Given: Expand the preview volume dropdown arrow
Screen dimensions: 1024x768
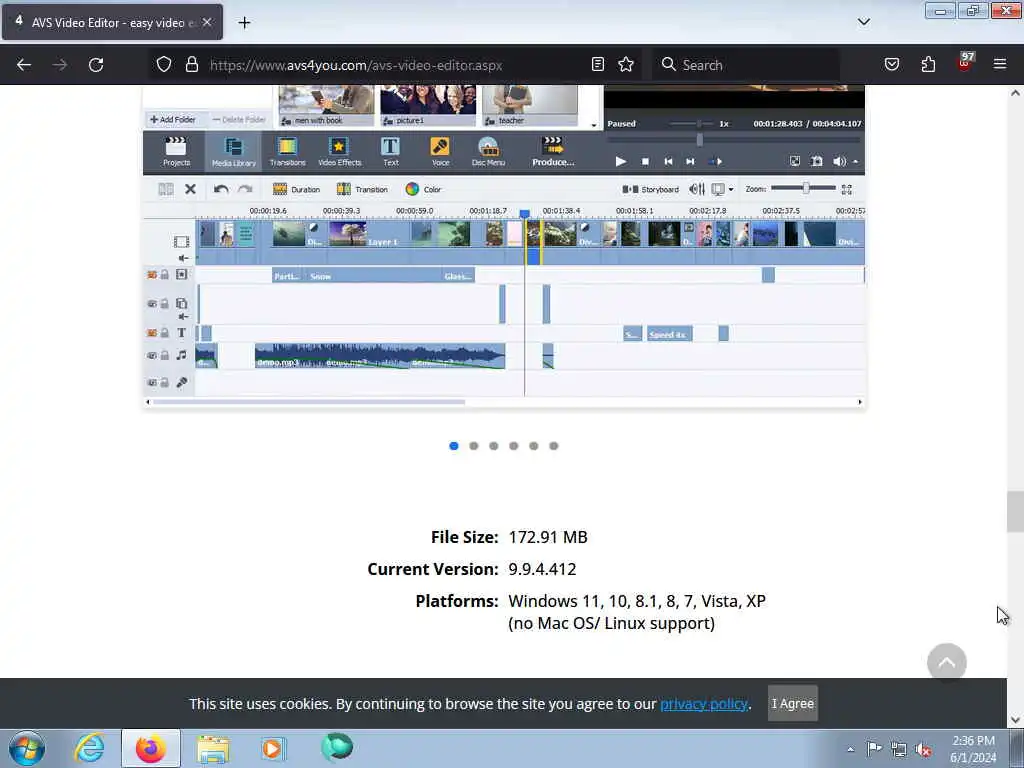Looking at the screenshot, I should pyautogui.click(x=856, y=161).
